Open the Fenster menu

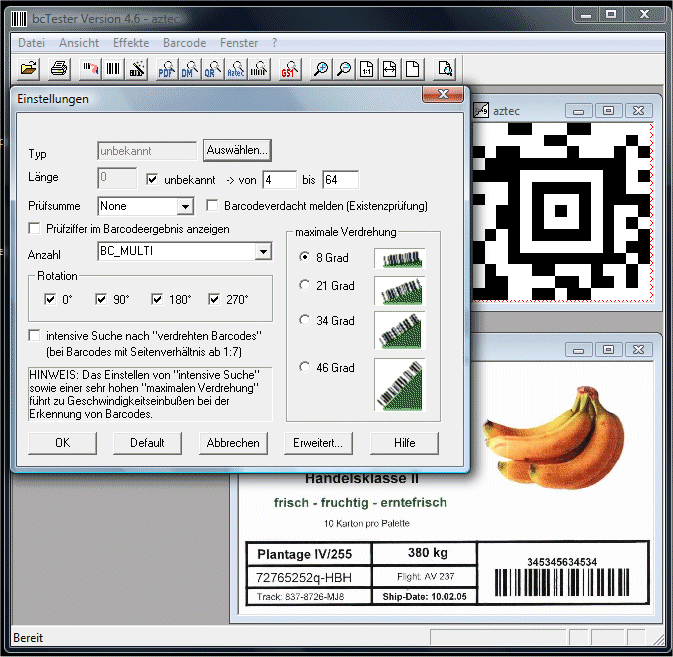tap(239, 43)
